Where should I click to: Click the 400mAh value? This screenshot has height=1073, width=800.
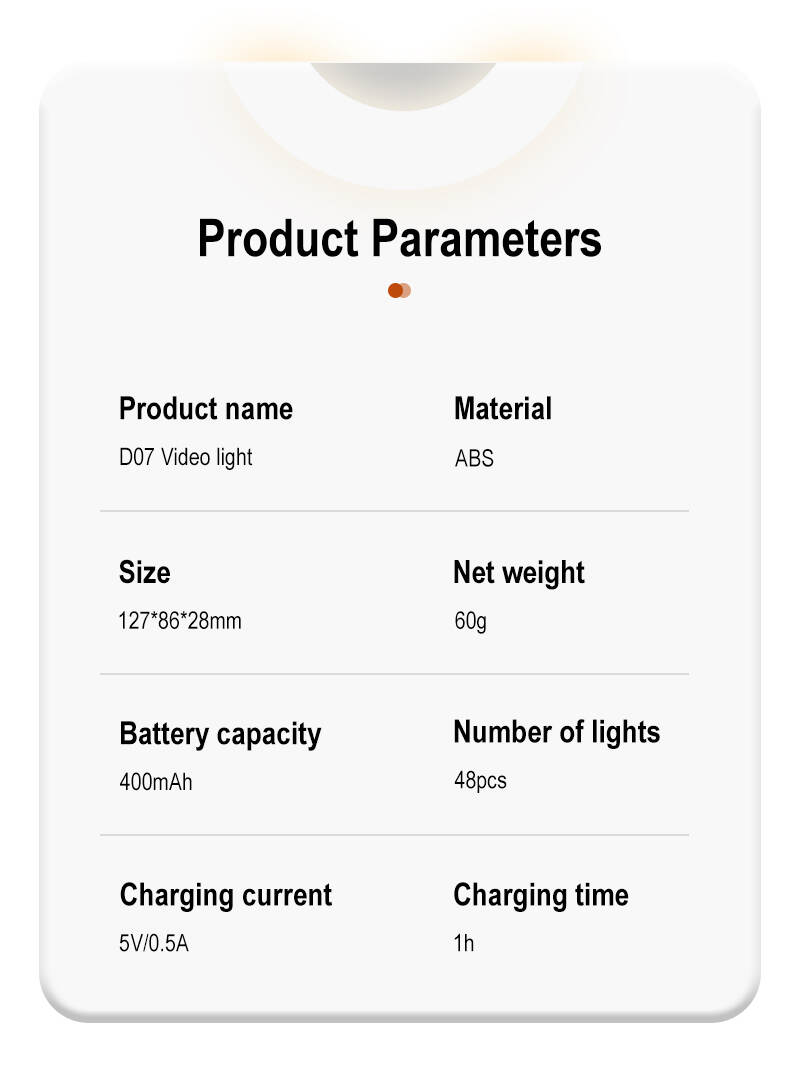click(x=156, y=781)
